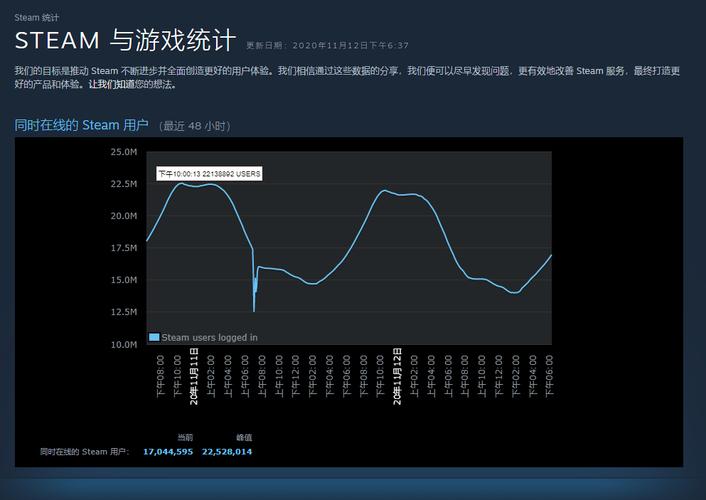Click the '20年11月12日' date axis label
Image resolution: width=706 pixels, height=500 pixels.
(x=397, y=377)
